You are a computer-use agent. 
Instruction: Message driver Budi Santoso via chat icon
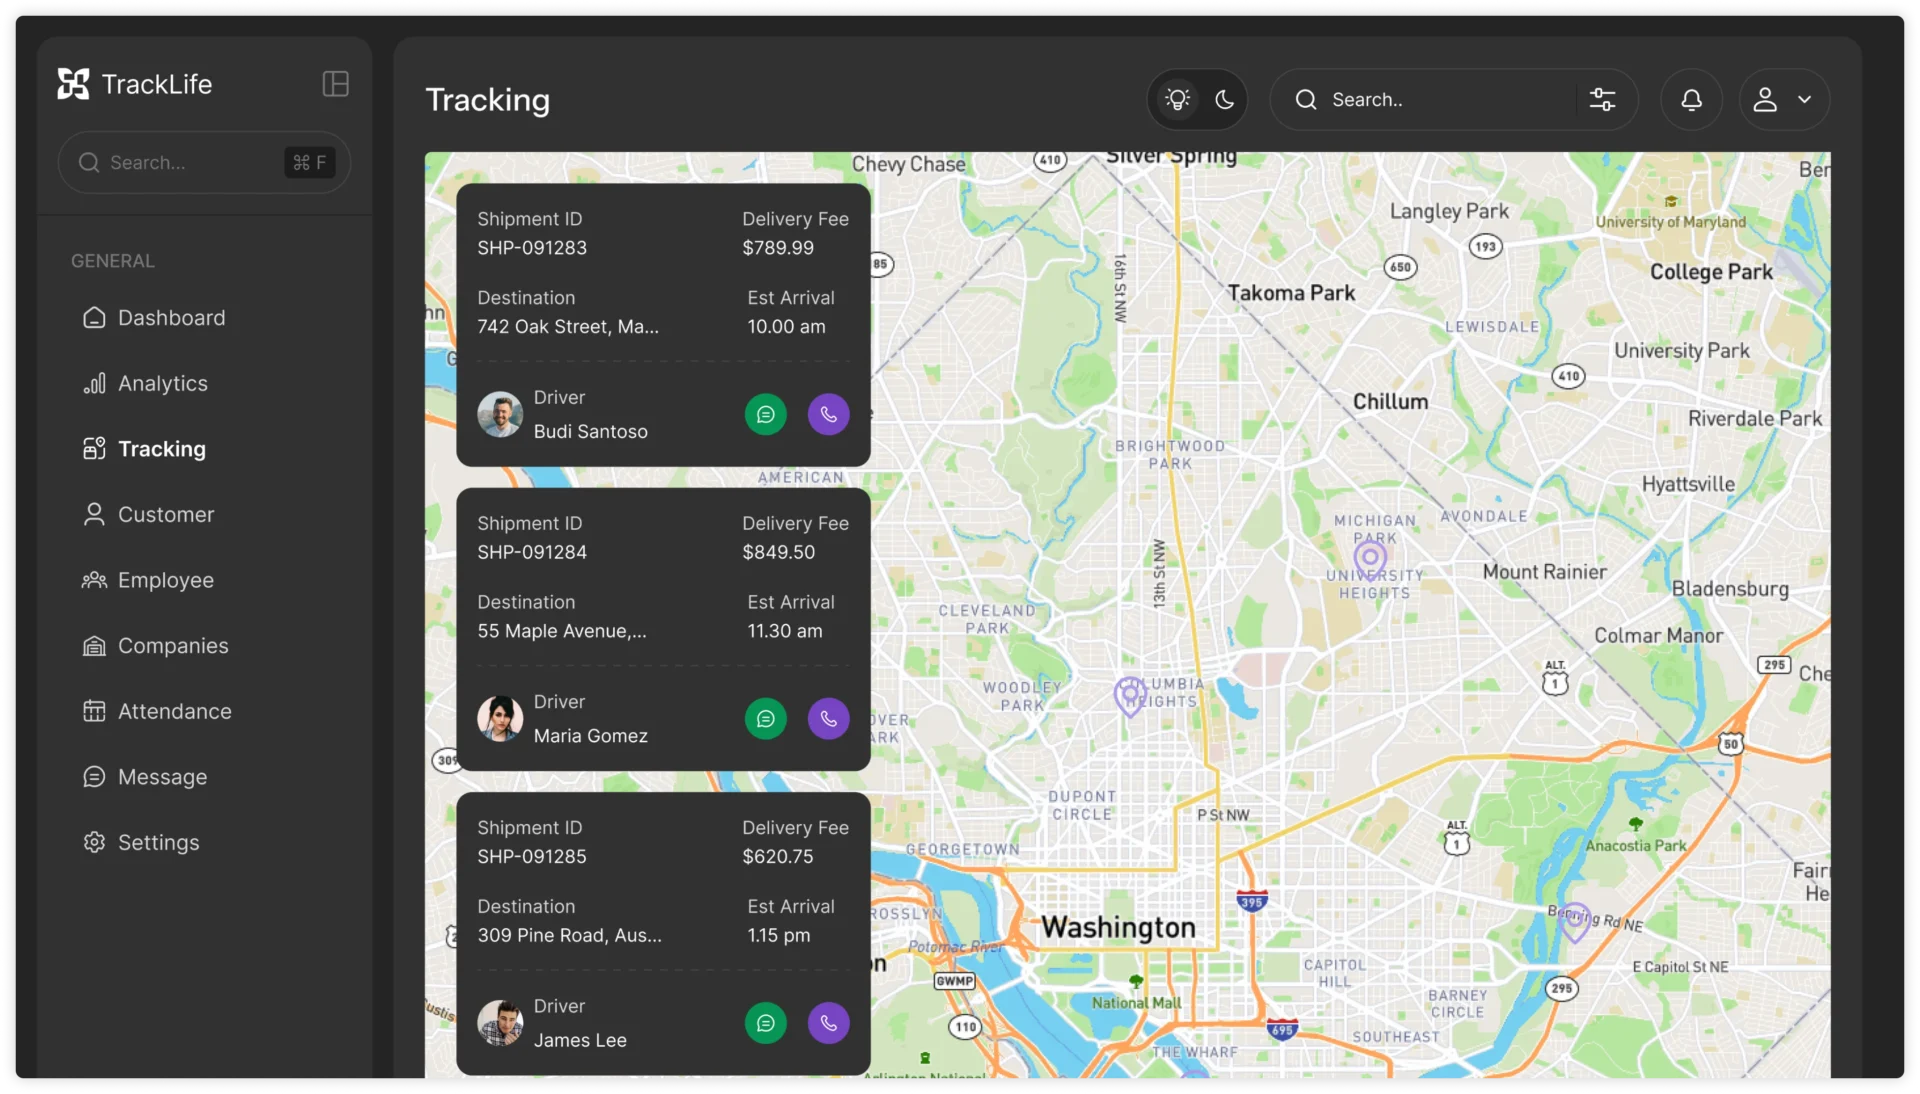click(765, 414)
